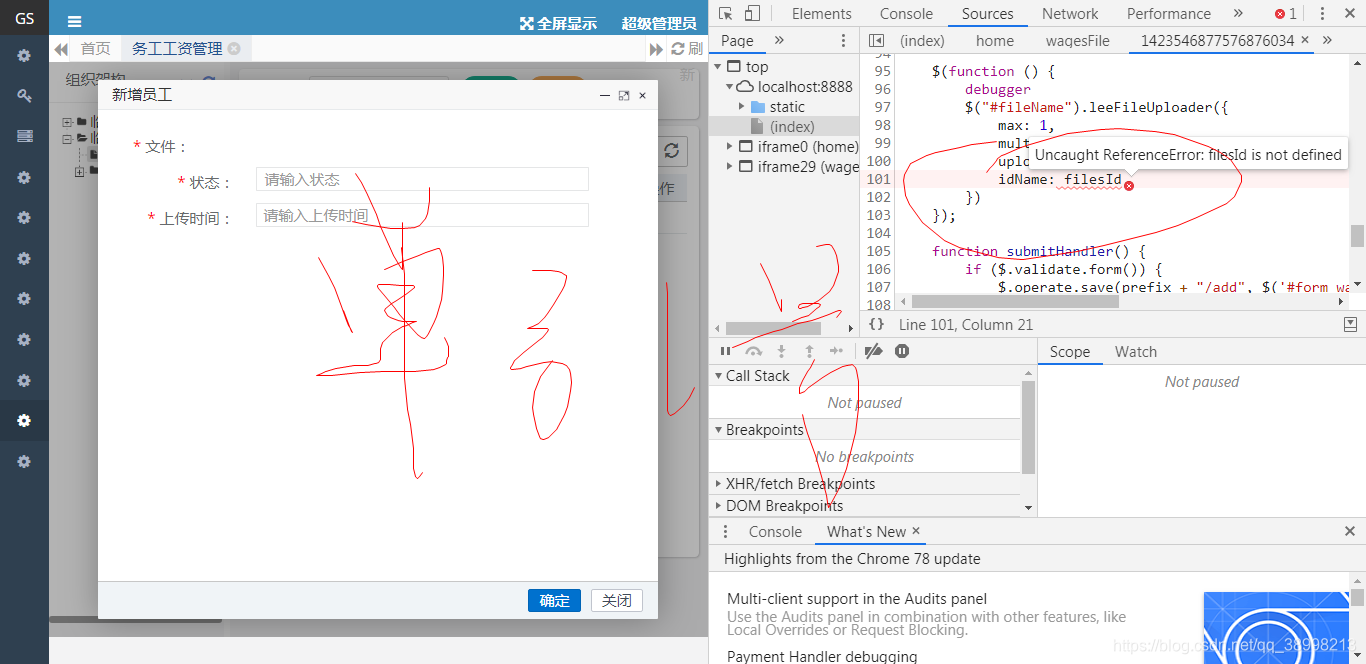Expand the iframe29 node
The width and height of the screenshot is (1366, 664).
(x=731, y=167)
